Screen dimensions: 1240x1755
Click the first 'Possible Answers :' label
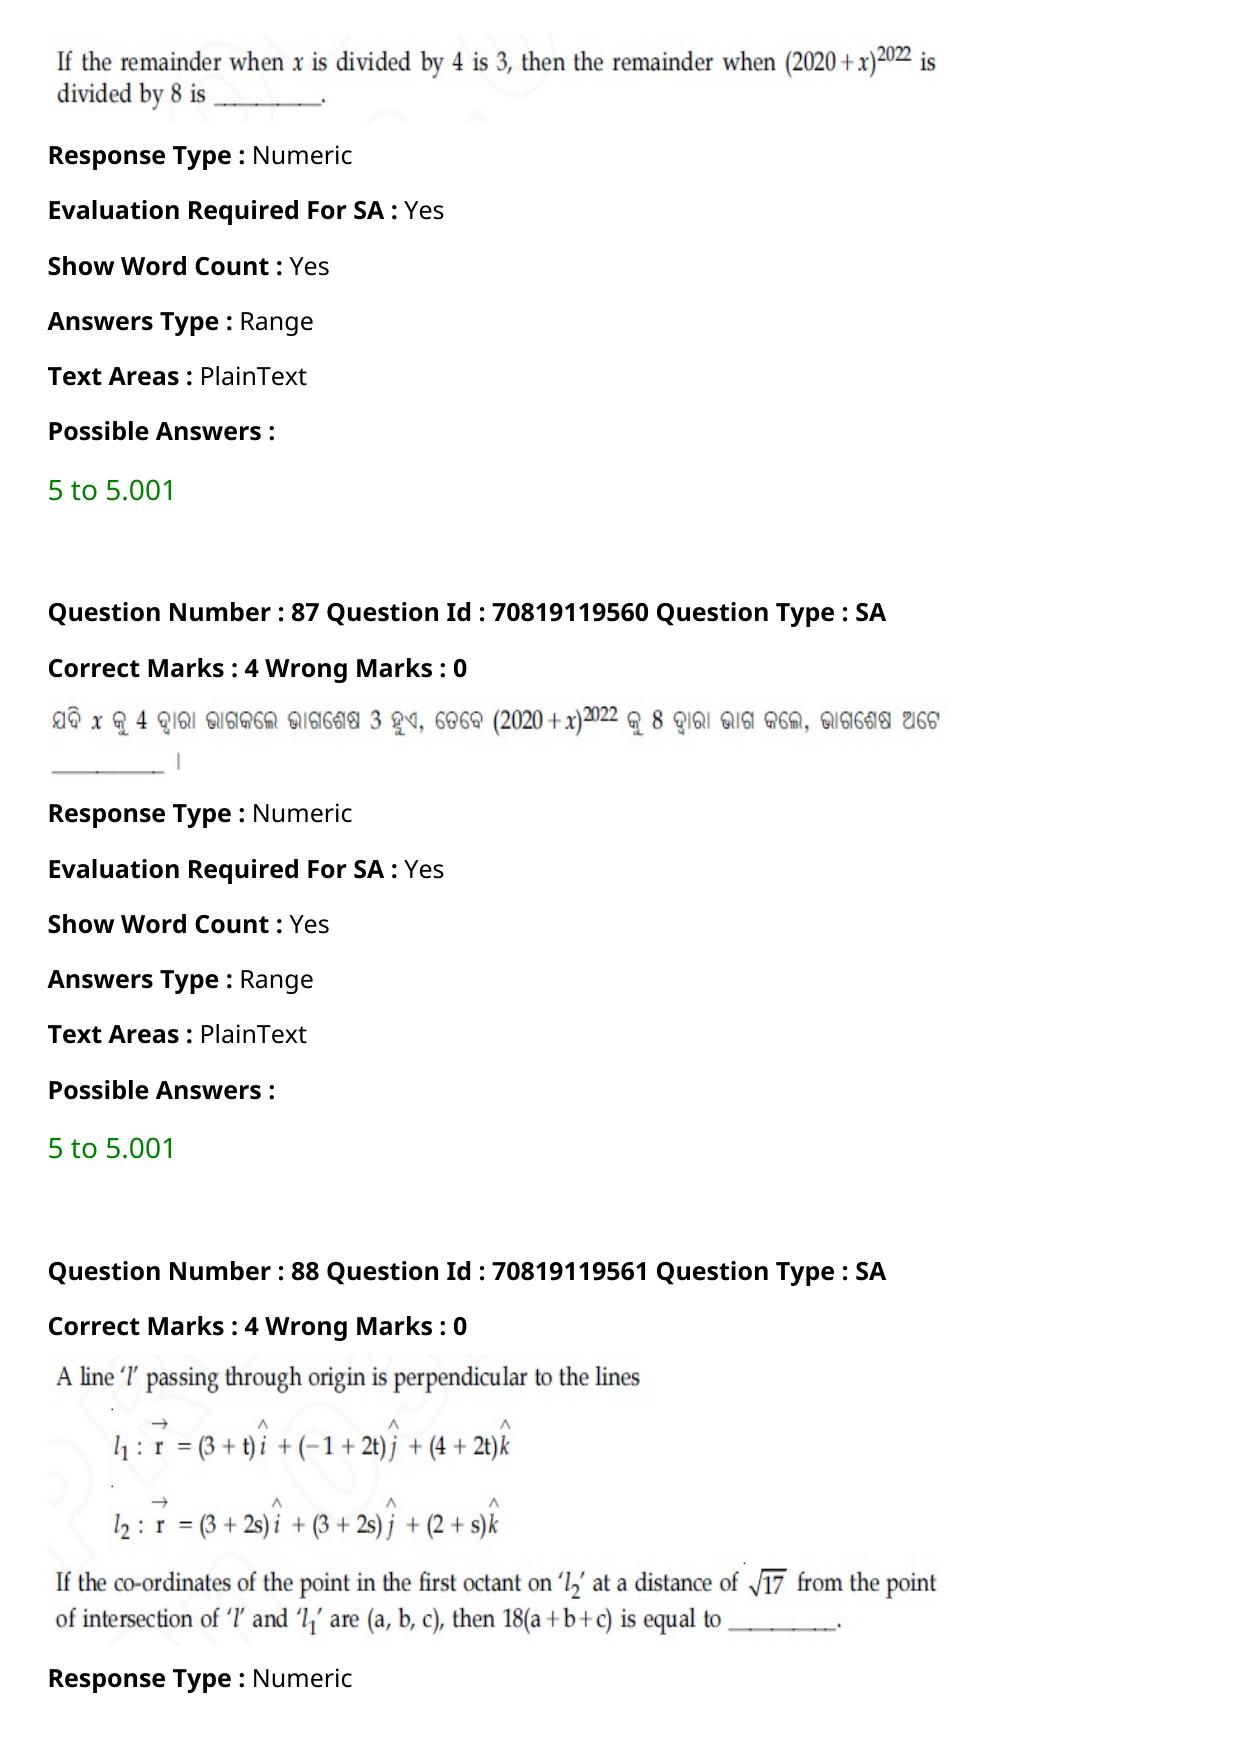point(161,432)
